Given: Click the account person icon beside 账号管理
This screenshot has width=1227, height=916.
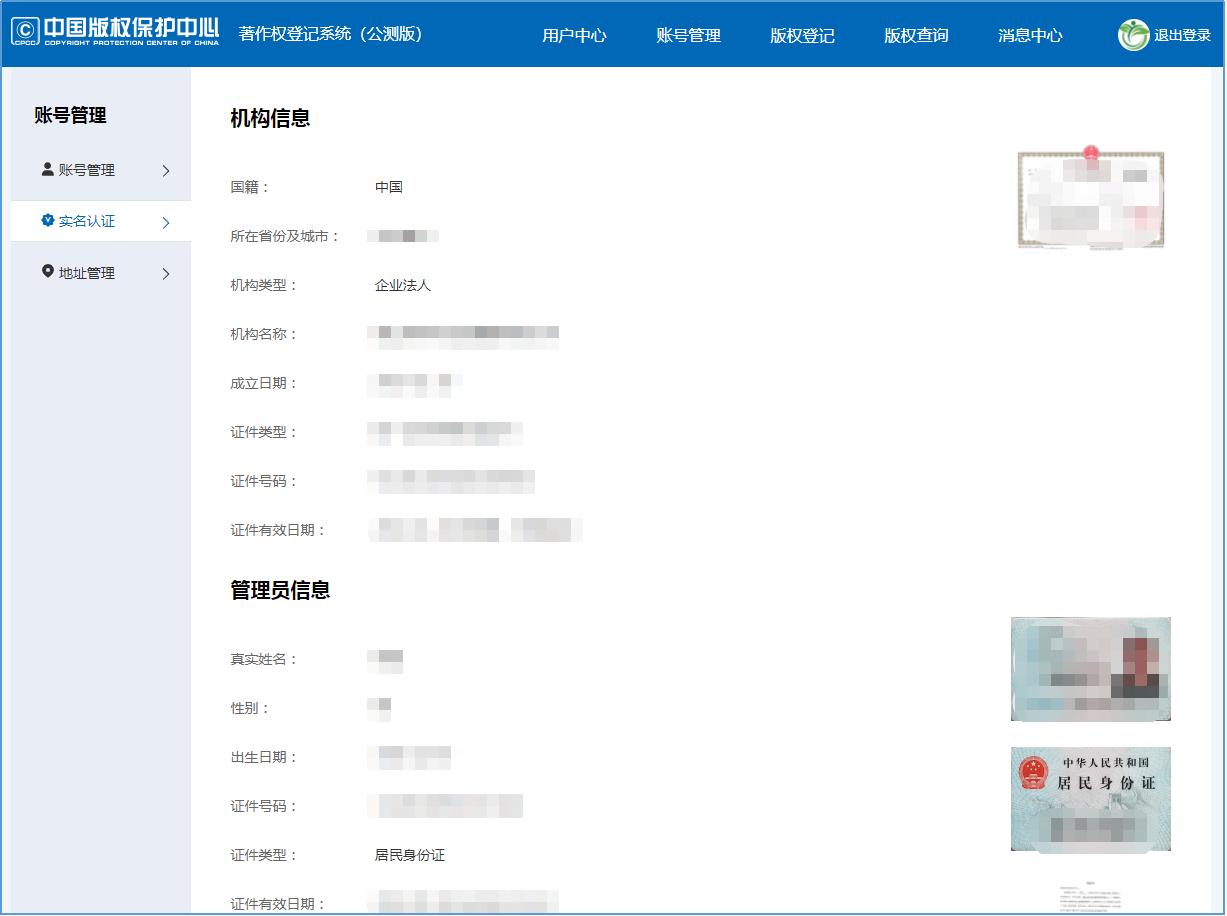Looking at the screenshot, I should click(x=46, y=170).
